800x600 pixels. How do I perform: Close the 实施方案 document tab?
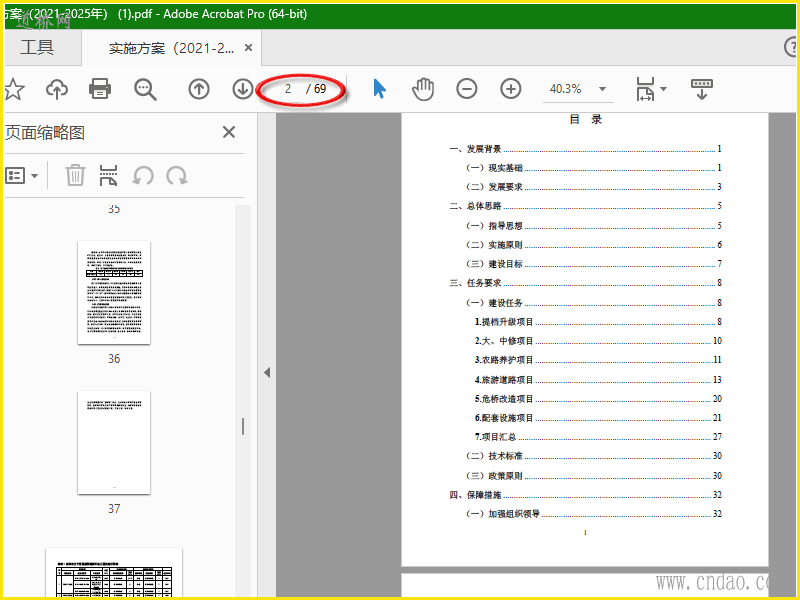coord(248,47)
